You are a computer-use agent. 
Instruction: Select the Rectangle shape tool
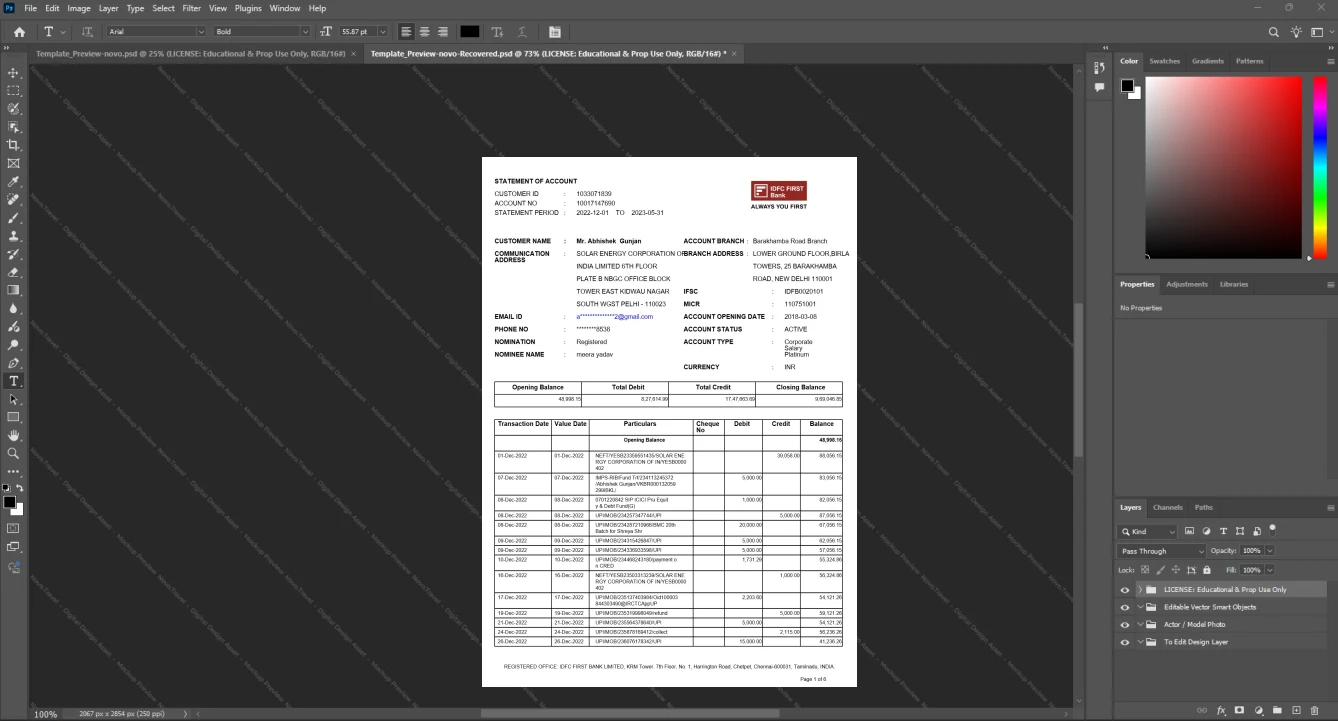[x=14, y=417]
